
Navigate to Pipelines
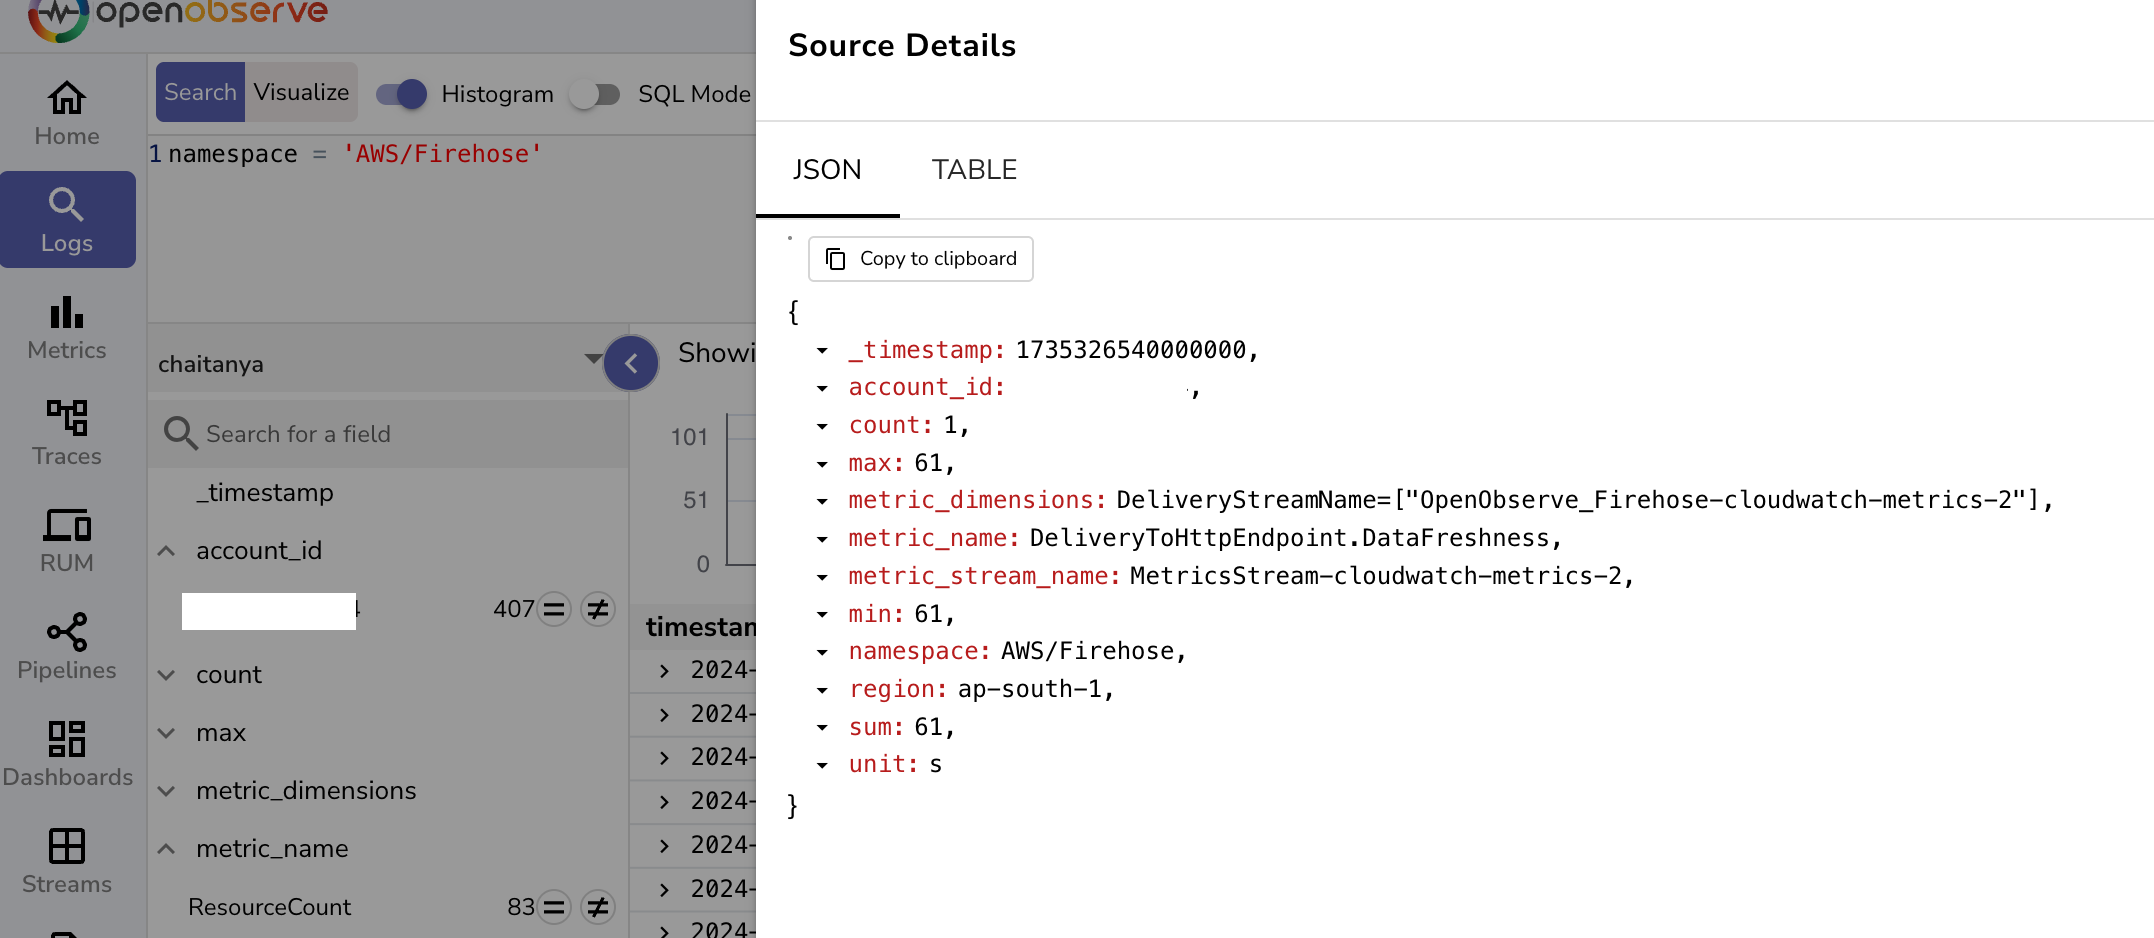pyautogui.click(x=67, y=647)
